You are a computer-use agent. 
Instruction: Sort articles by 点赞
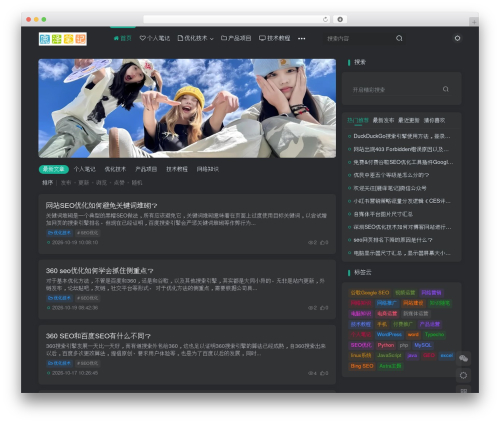(x=119, y=183)
